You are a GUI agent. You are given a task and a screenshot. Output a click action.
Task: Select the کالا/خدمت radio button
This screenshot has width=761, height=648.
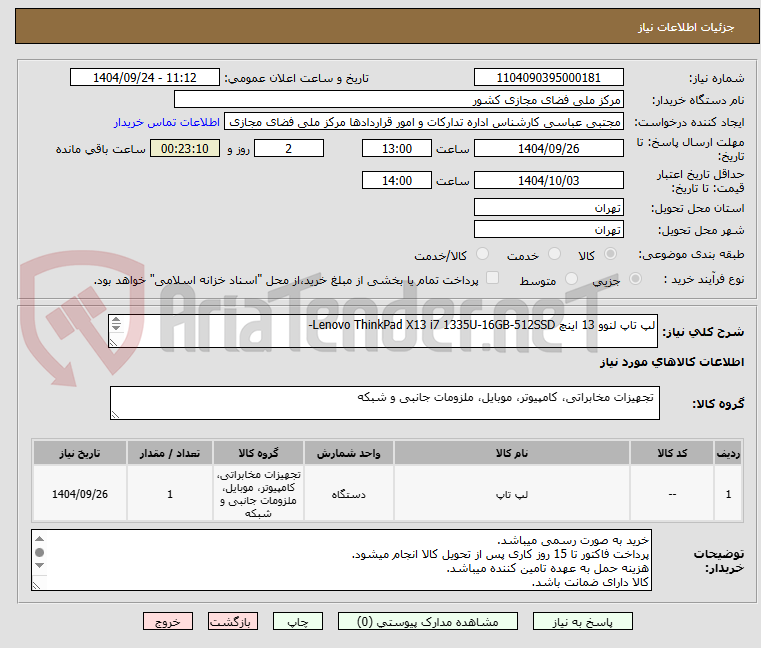(482, 254)
